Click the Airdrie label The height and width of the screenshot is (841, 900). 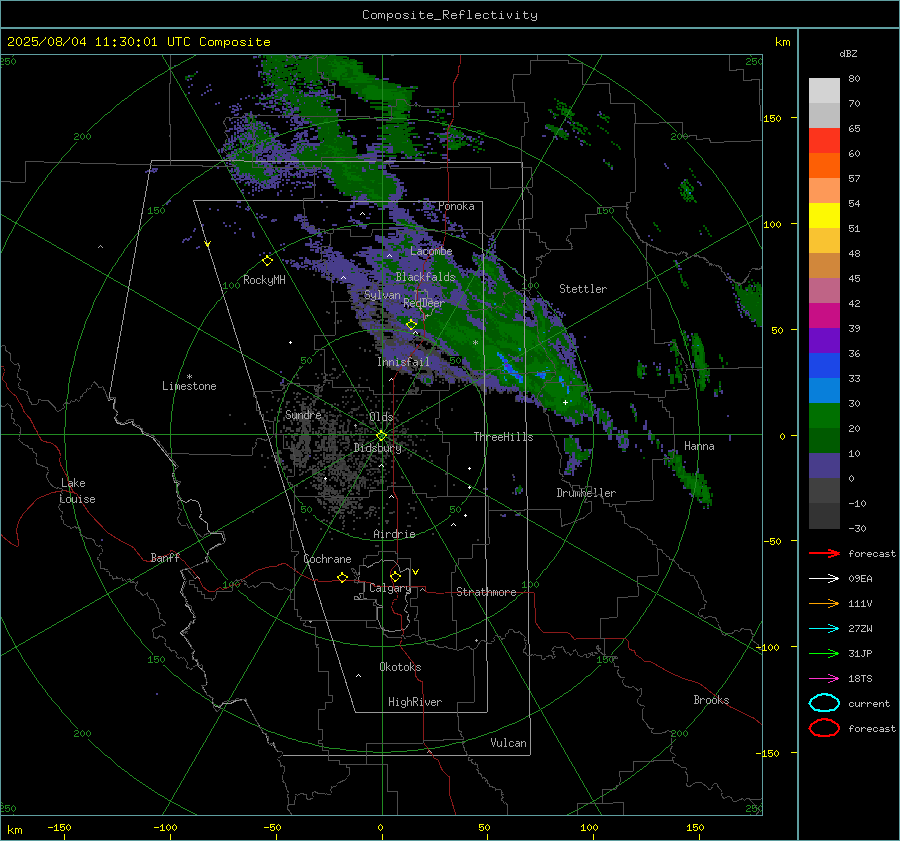(x=394, y=534)
